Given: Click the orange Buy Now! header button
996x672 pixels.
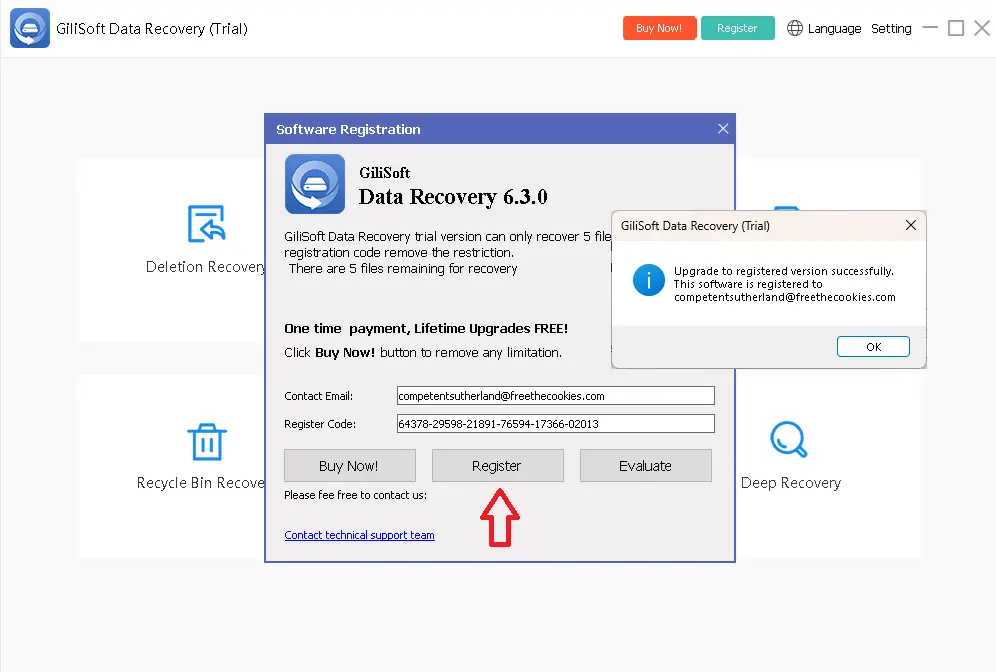Looking at the screenshot, I should 659,28.
